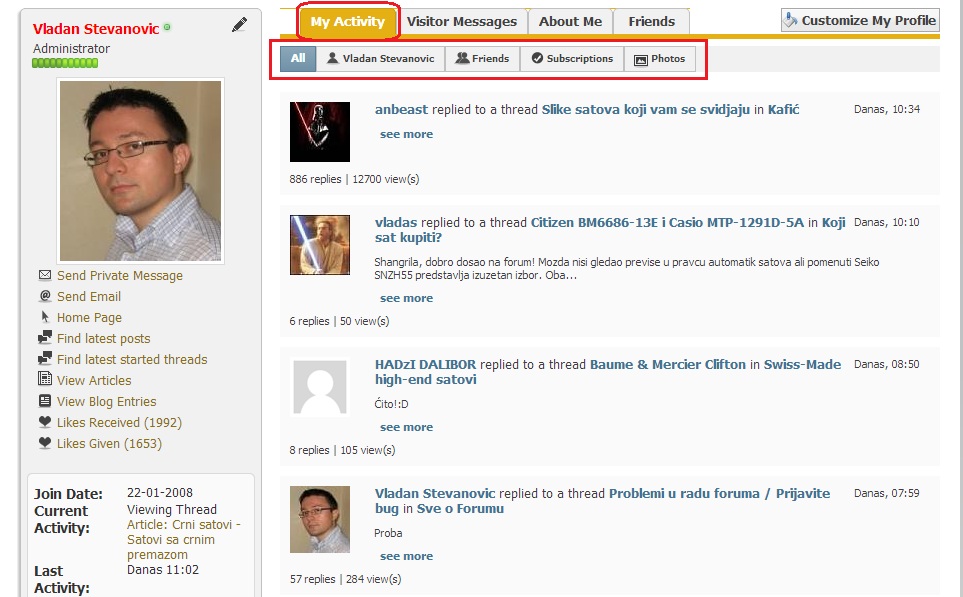Click the View Articles document icon
963x597 pixels.
click(x=44, y=379)
